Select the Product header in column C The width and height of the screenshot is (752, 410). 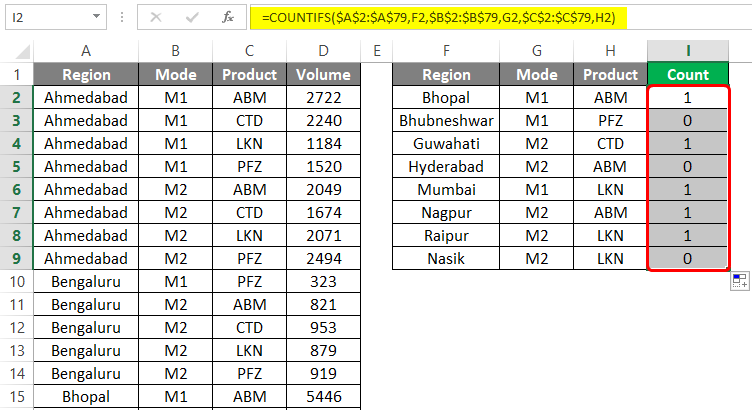[x=249, y=74]
